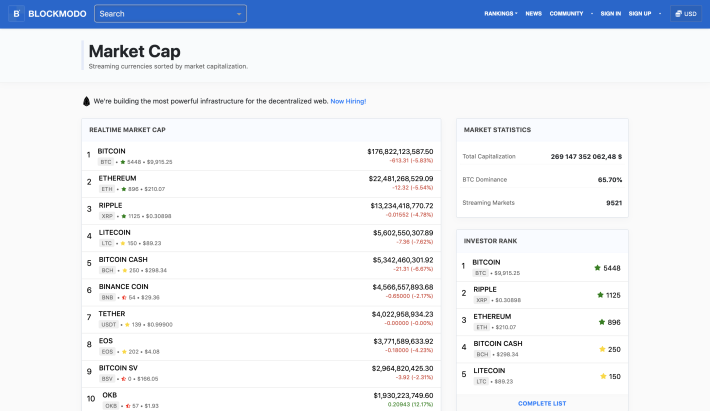
Task: Click the green star beside Bitcoin 5448 in the market cap list
Action: (x=123, y=162)
